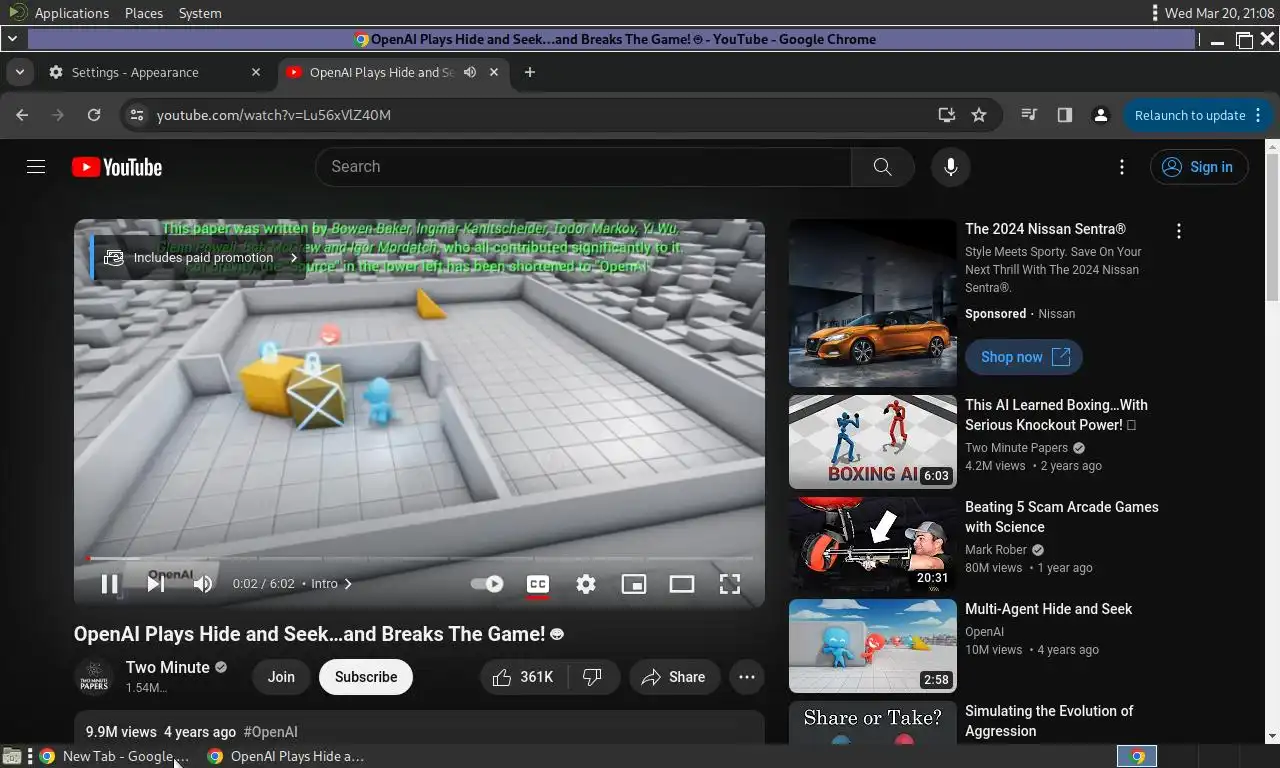
Task: Open a new browser tab
Action: click(x=530, y=72)
